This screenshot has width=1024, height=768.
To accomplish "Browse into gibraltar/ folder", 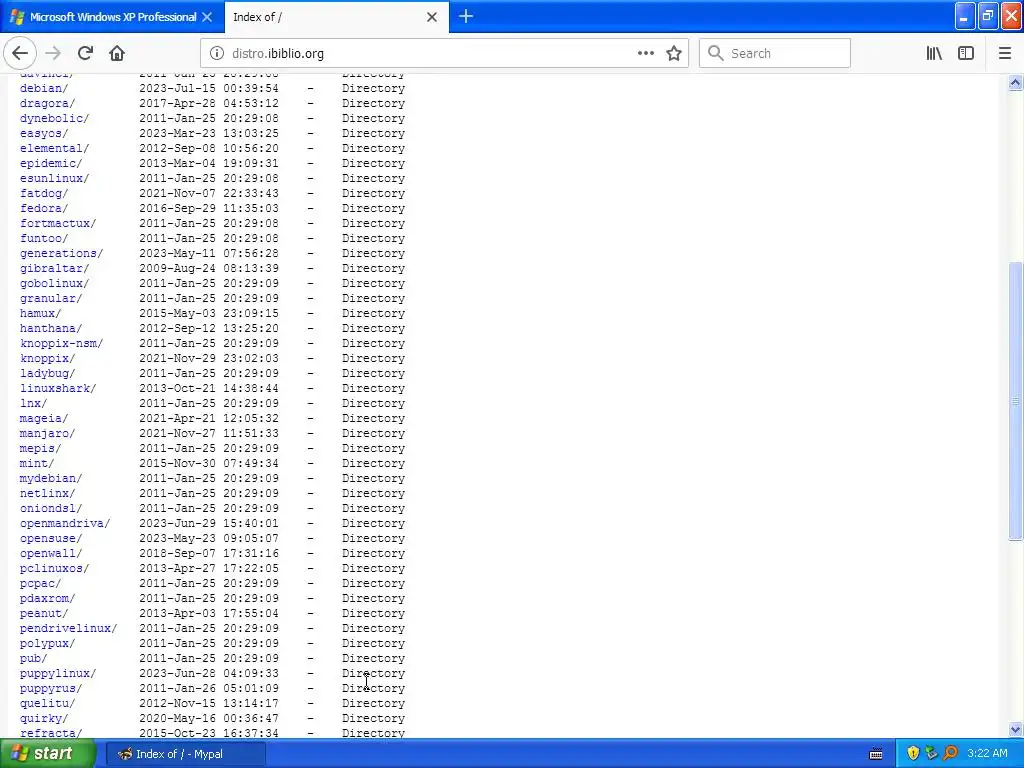I will pos(54,268).
